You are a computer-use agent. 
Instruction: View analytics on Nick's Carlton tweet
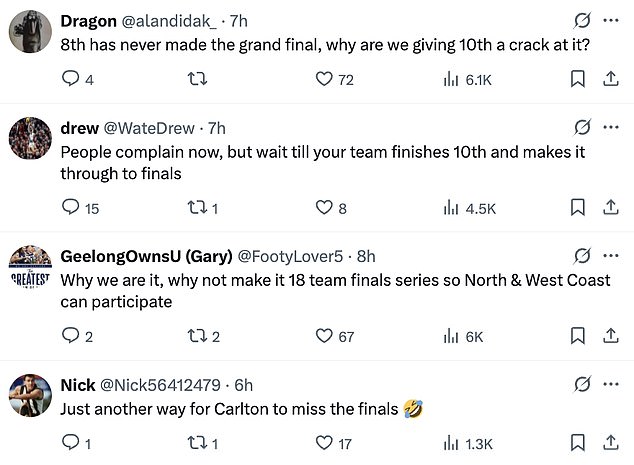point(450,441)
